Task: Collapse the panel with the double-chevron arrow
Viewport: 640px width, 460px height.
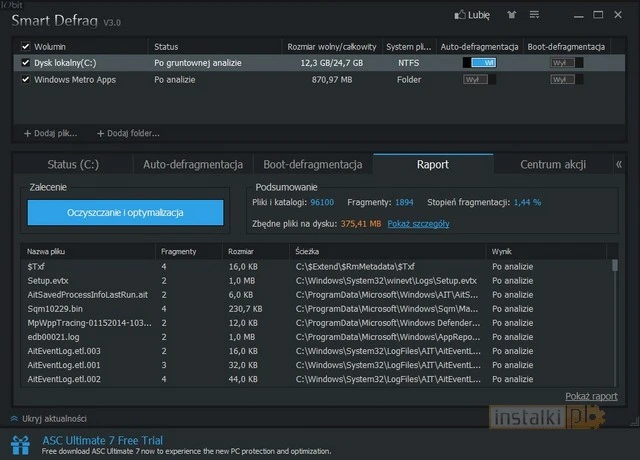Action: (x=619, y=164)
